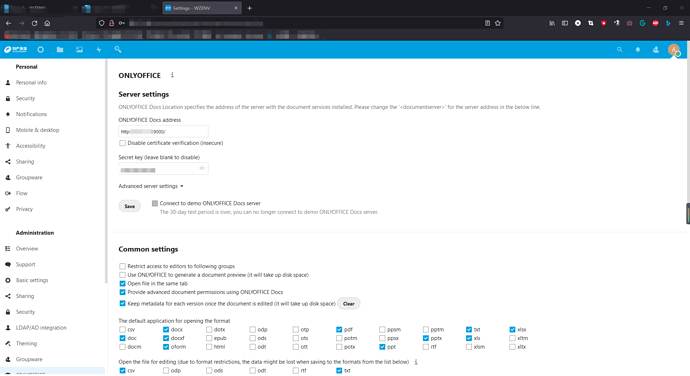Open the Personal info settings section
Screen dimensions: 690x376
click(x=31, y=82)
